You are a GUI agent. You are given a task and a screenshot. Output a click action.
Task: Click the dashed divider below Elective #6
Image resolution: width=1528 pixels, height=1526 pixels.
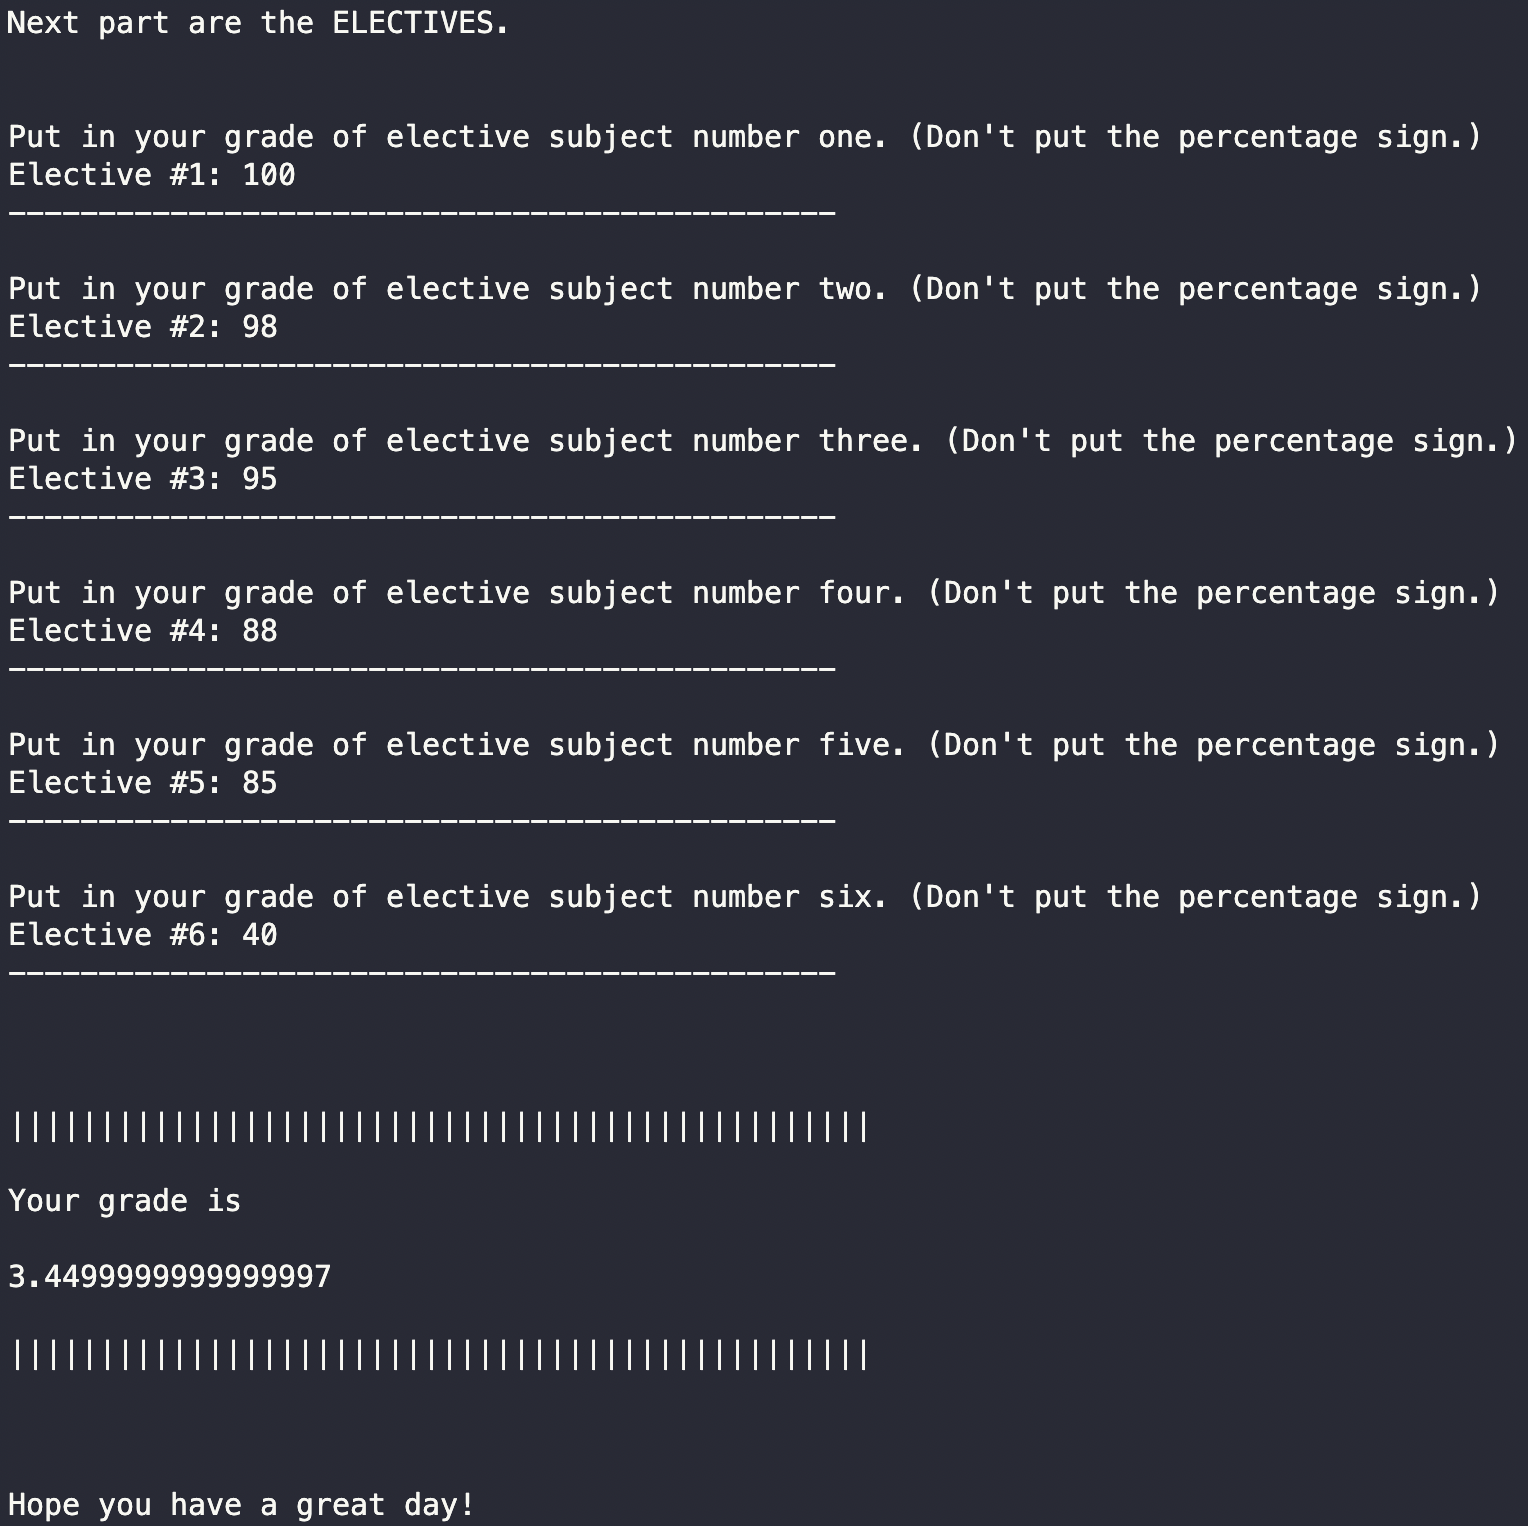(x=422, y=973)
